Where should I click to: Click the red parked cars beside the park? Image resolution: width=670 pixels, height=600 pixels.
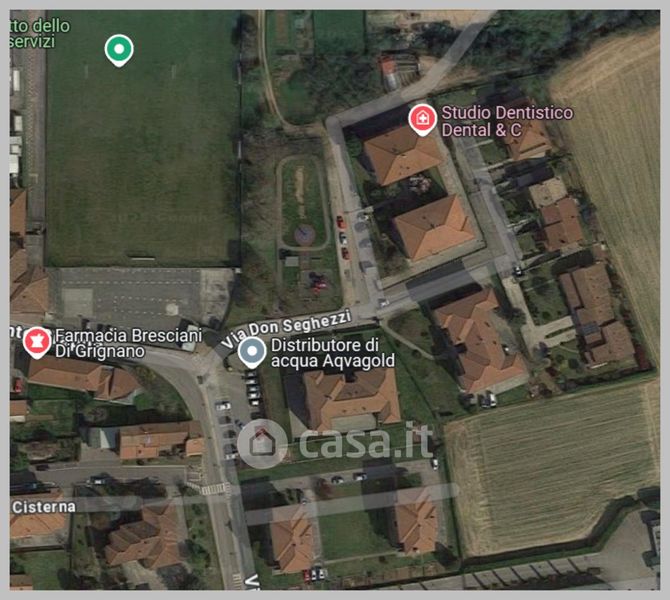[x=342, y=237]
